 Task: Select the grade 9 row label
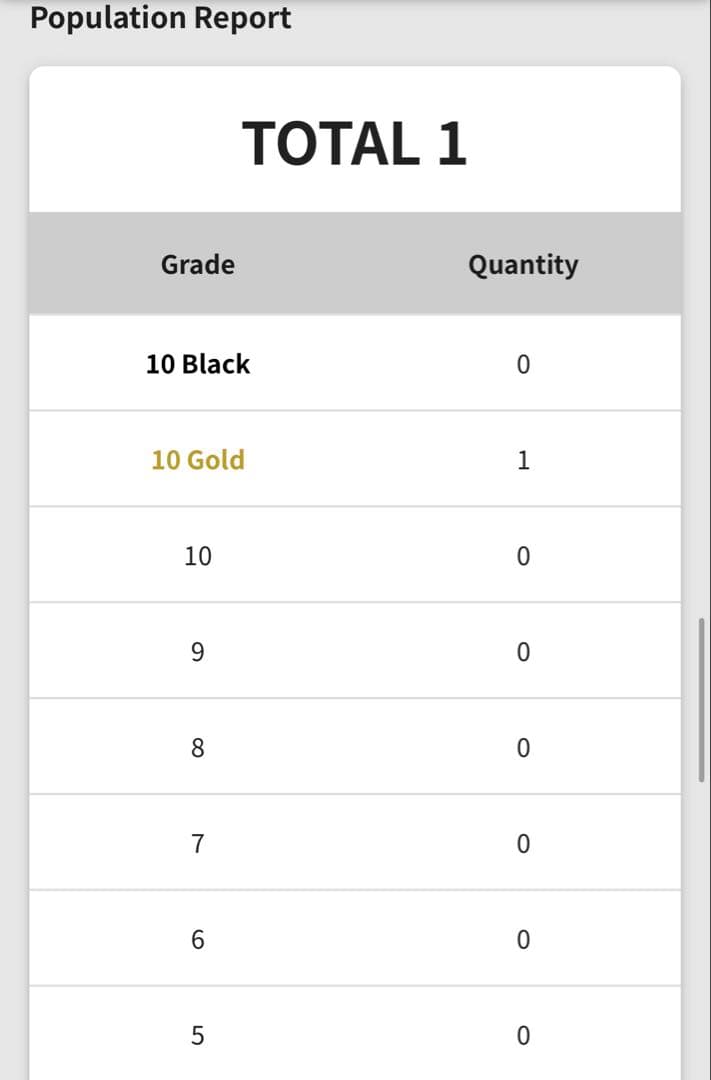[x=198, y=652]
